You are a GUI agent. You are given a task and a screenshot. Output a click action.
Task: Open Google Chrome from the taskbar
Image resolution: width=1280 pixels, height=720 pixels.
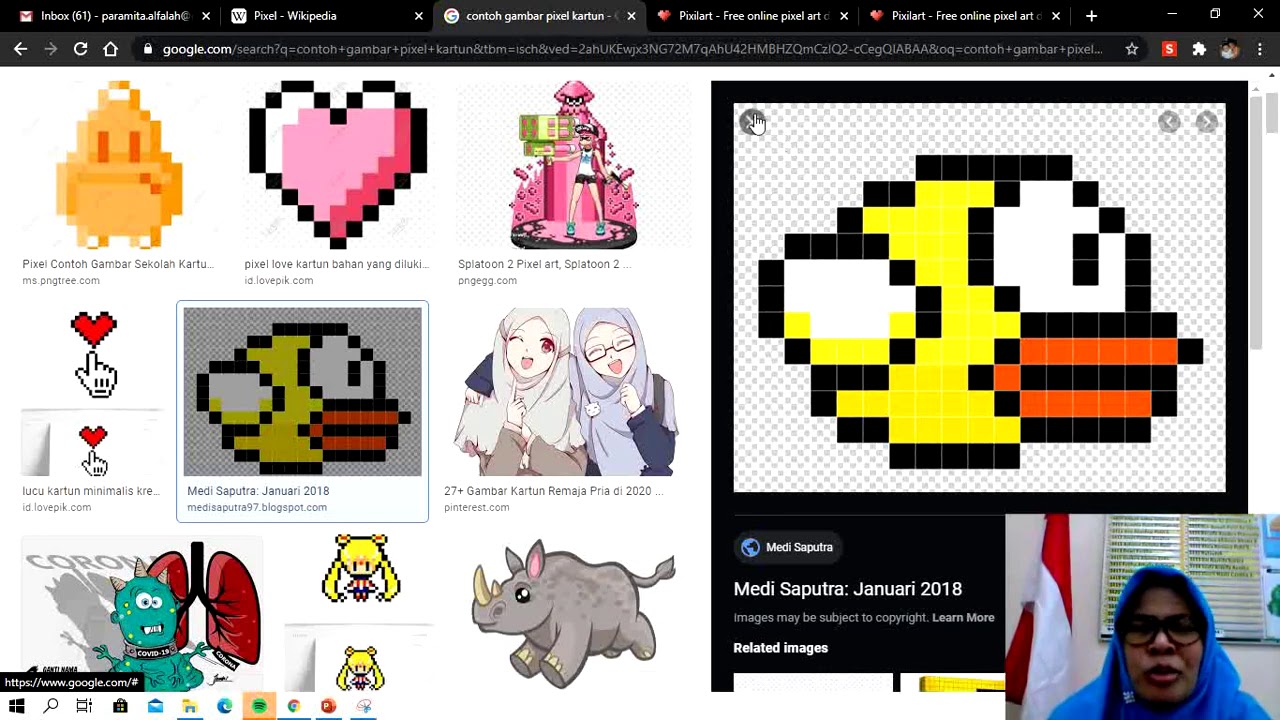[x=293, y=706]
